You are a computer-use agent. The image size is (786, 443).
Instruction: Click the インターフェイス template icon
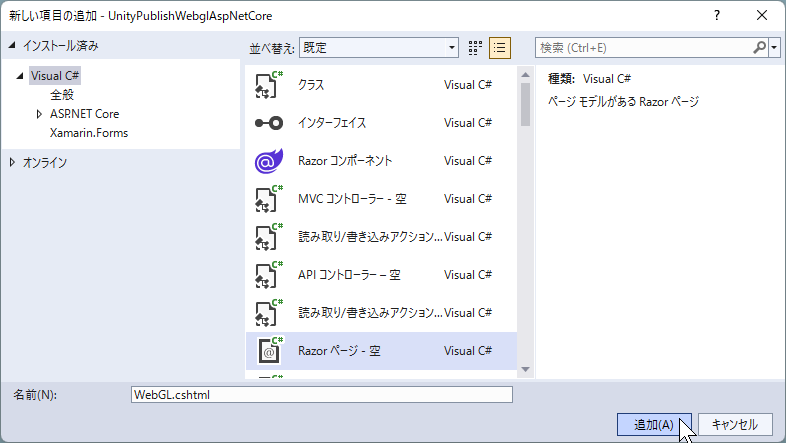pyautogui.click(x=269, y=123)
